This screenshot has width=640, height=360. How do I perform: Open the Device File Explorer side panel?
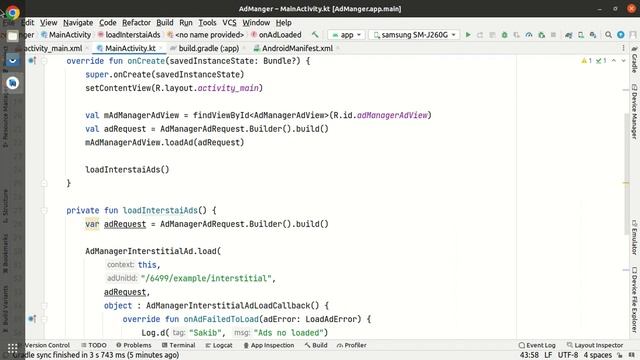click(634, 300)
